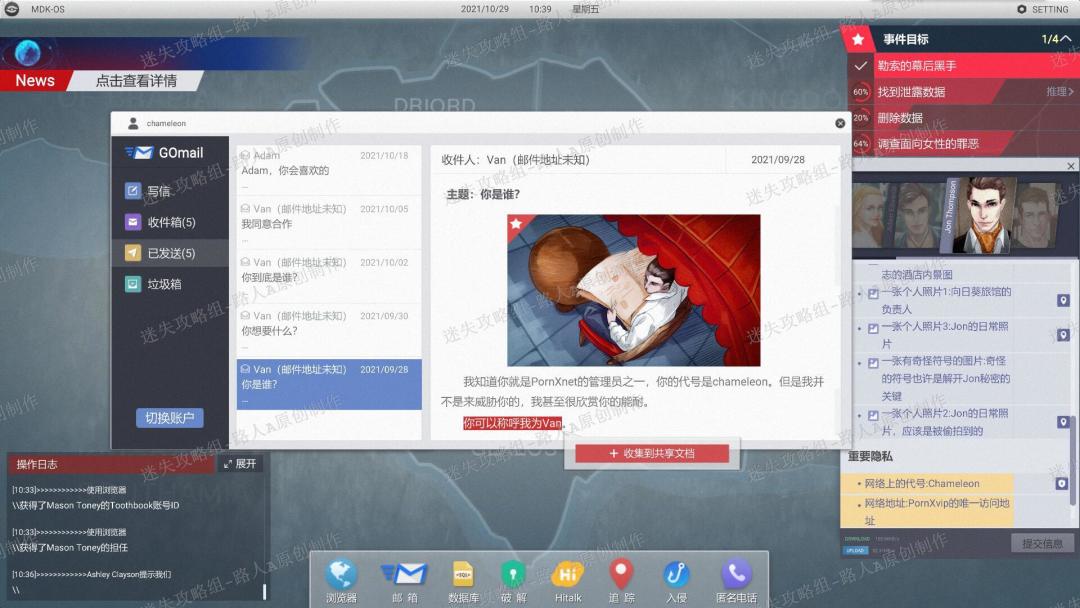This screenshot has height=608, width=1080.
Task: Open Van email 我同意合作
Action: click(329, 223)
